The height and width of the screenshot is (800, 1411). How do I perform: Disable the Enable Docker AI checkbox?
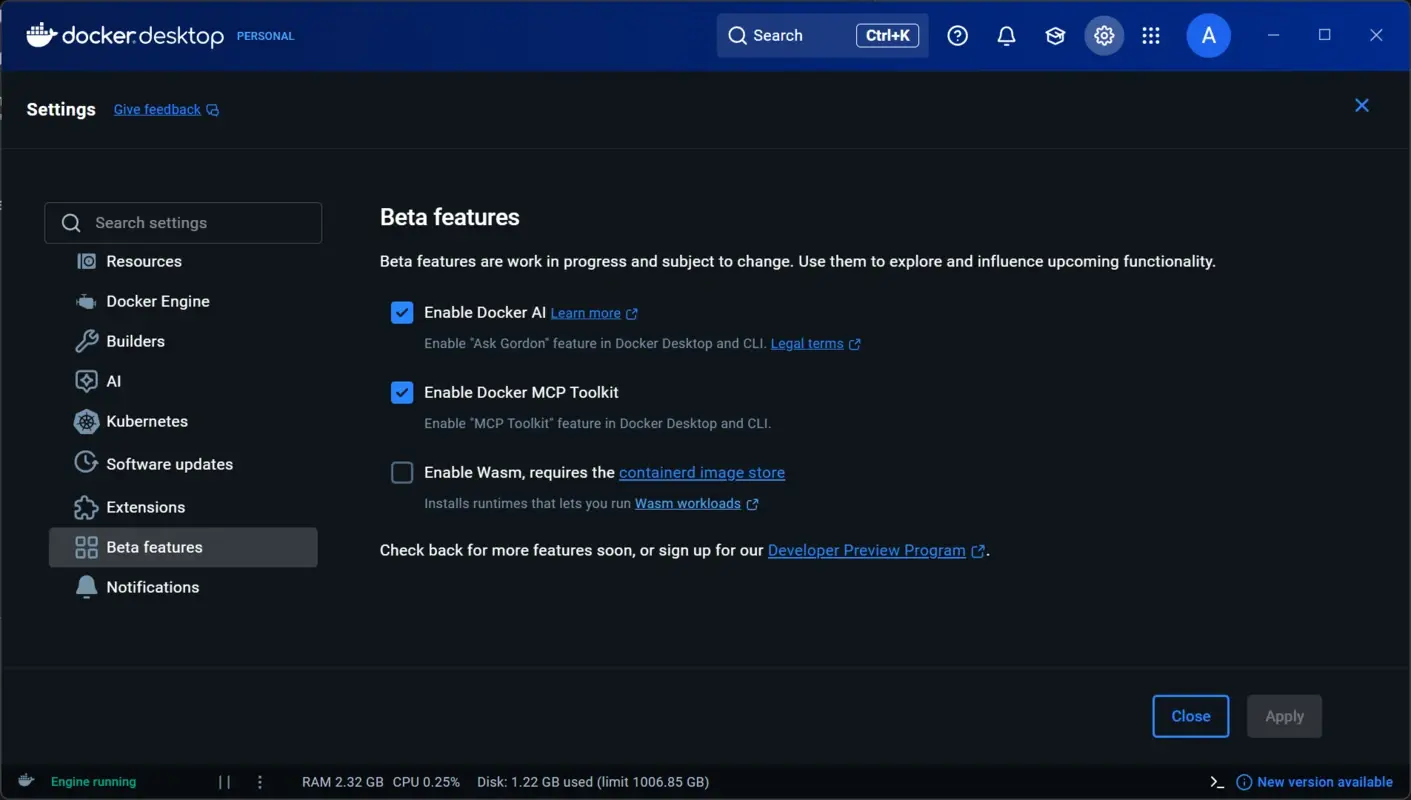[401, 312]
